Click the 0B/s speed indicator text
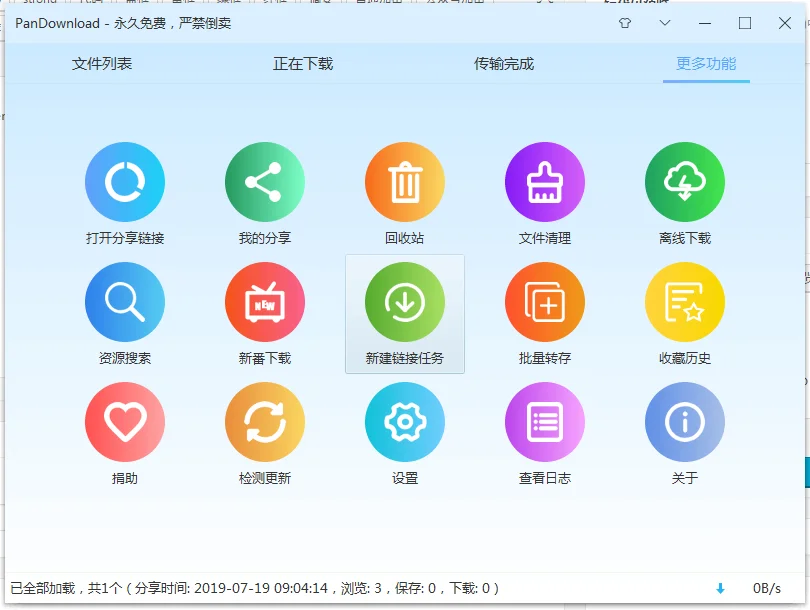Screen dimensions: 810x610 coord(767,588)
